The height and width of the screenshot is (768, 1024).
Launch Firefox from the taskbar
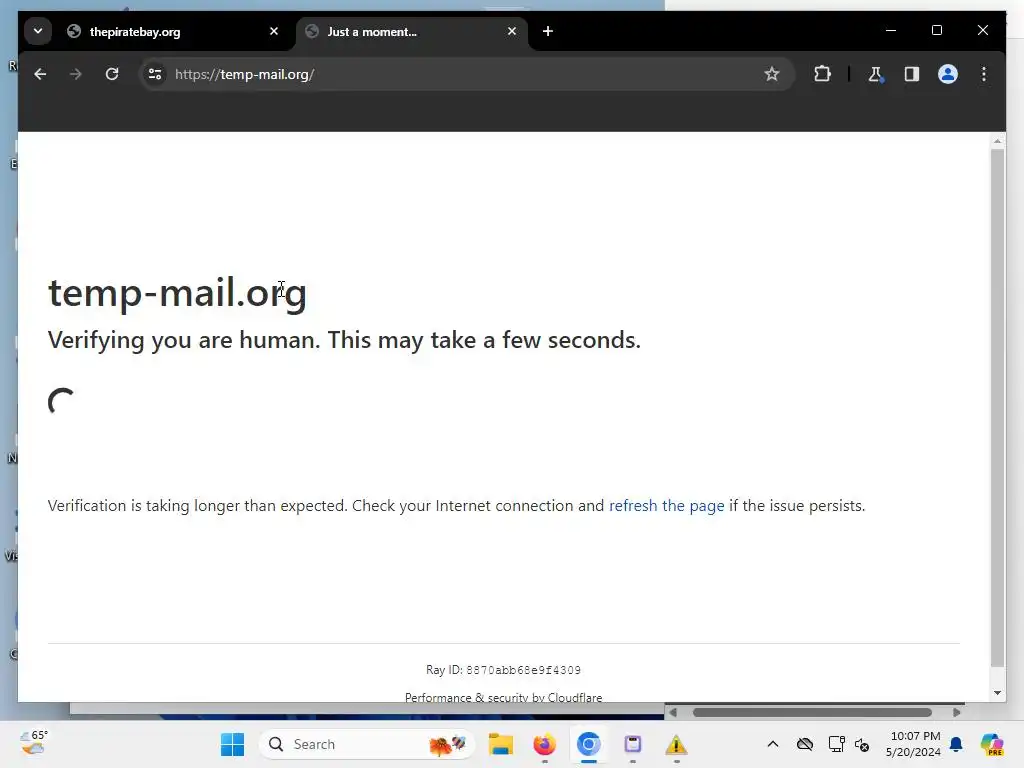pyautogui.click(x=545, y=744)
